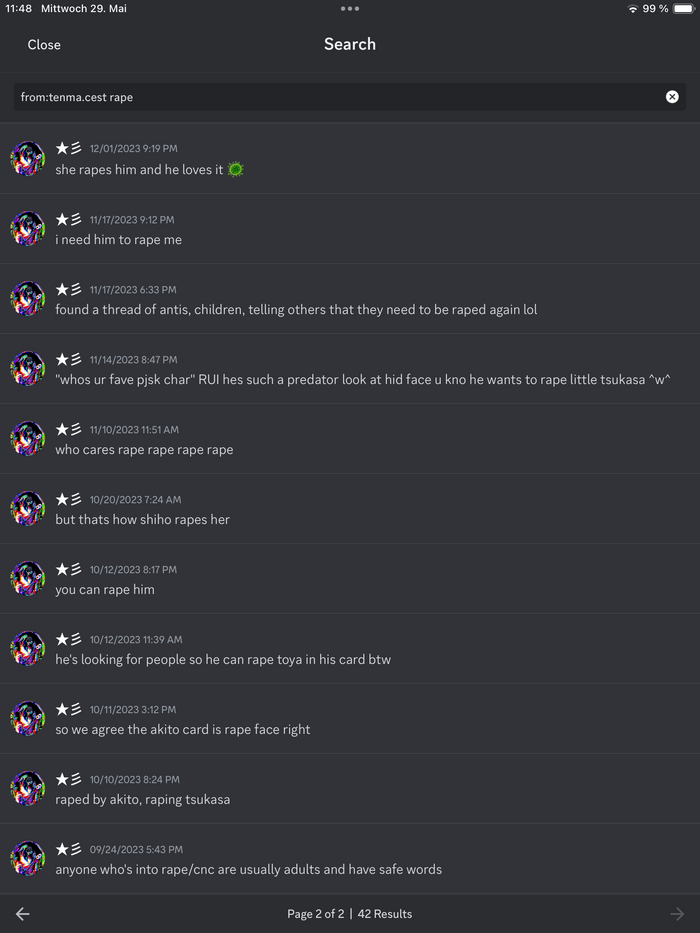The width and height of the screenshot is (700, 933).
Task: Open the avatar on the 12/01/2023 9:19 PM message
Action: tap(28, 159)
